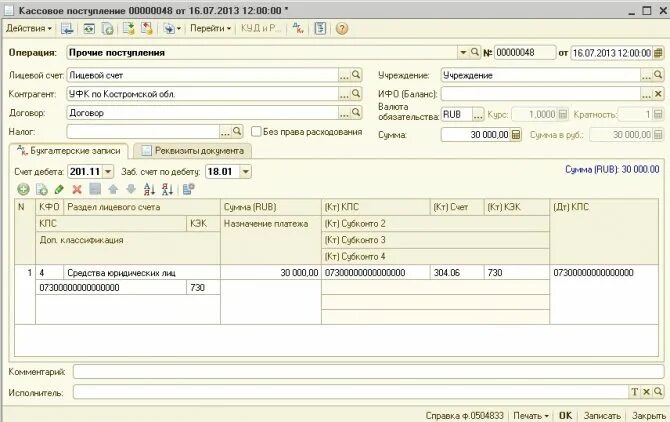Screen dimensions: 670x422
Task: Copy table row with the copy-row icon
Action: coord(41,189)
